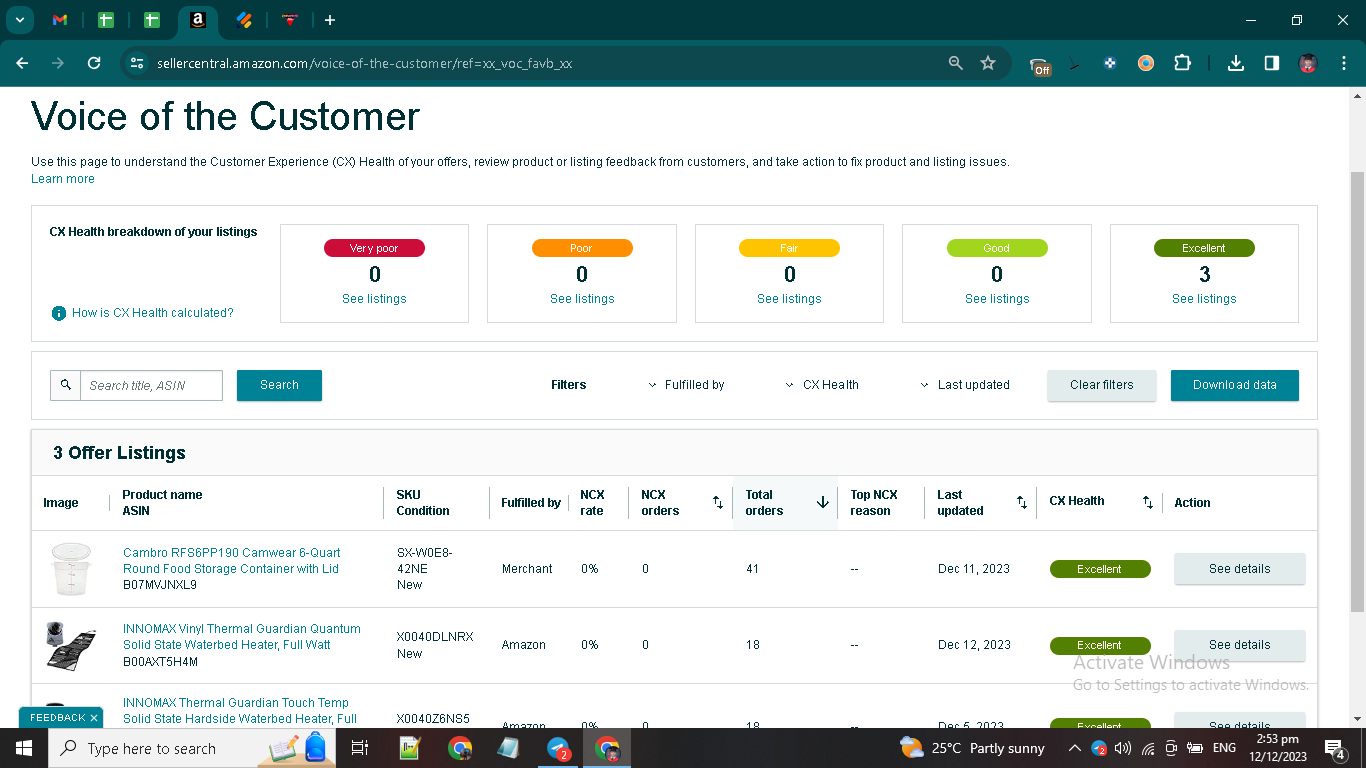Sort by Total orders down arrow
The width and height of the screenshot is (1366, 768).
tap(823, 502)
